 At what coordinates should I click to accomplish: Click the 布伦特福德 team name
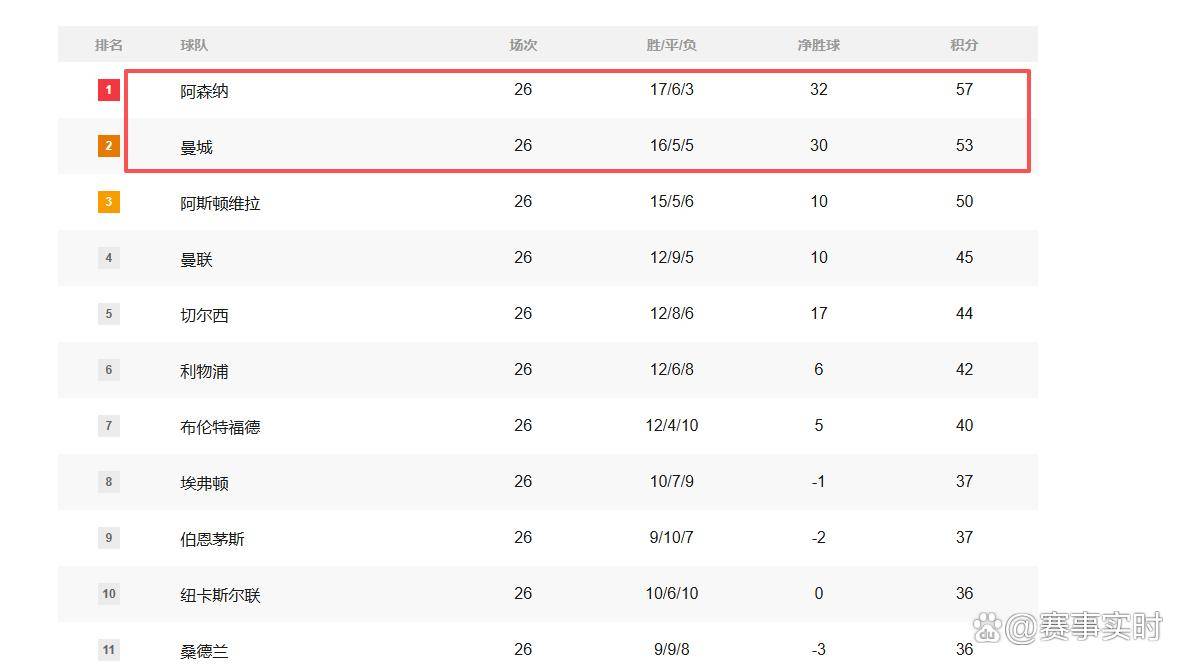point(221,427)
